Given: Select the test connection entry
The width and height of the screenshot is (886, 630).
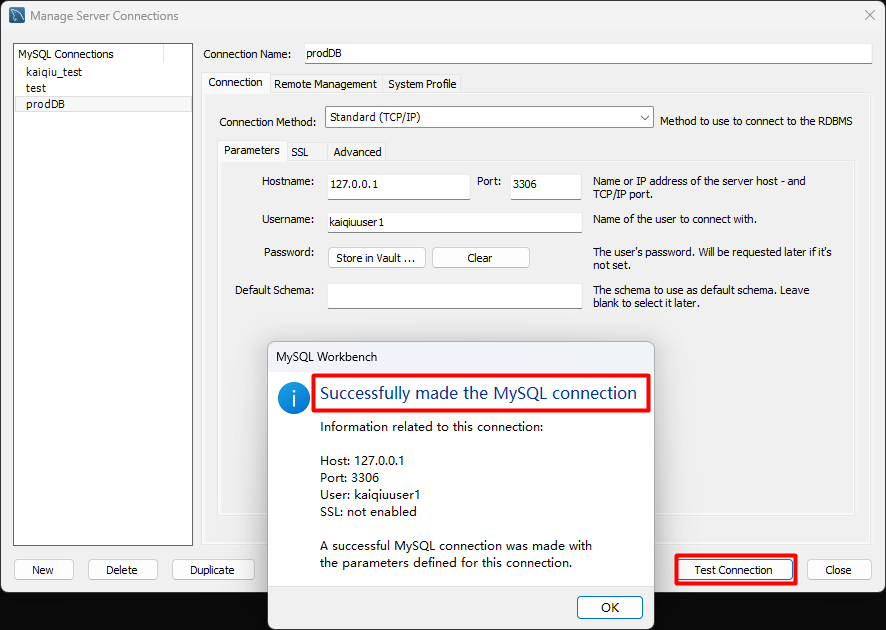Looking at the screenshot, I should [36, 88].
